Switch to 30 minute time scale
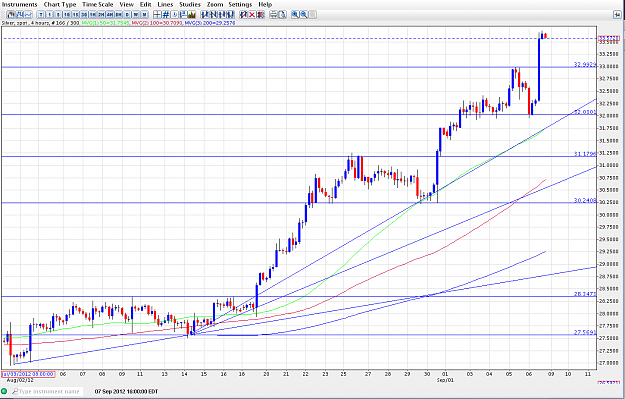The height and width of the screenshot is (399, 625). (x=84, y=15)
